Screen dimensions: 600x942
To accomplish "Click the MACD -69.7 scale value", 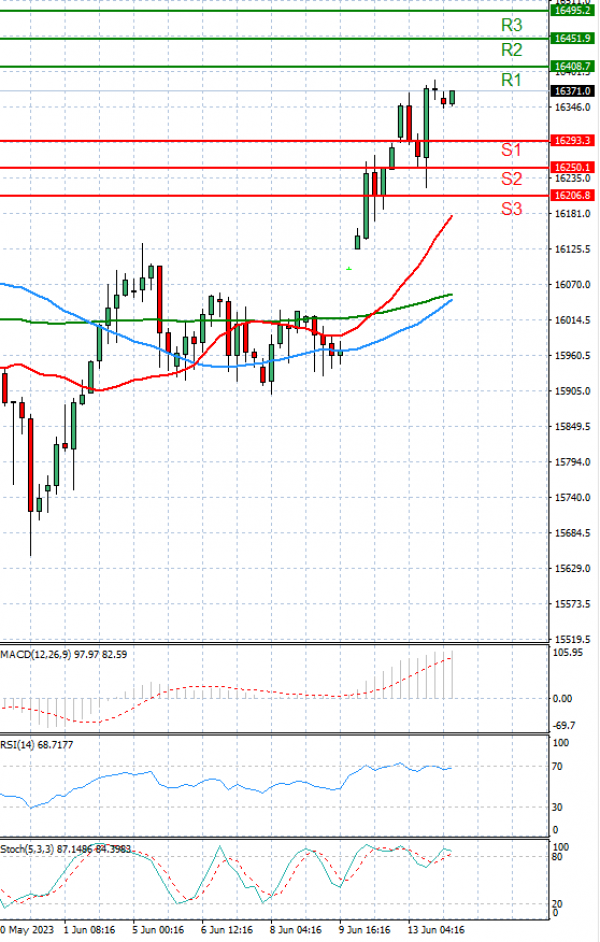I will click(565, 726).
